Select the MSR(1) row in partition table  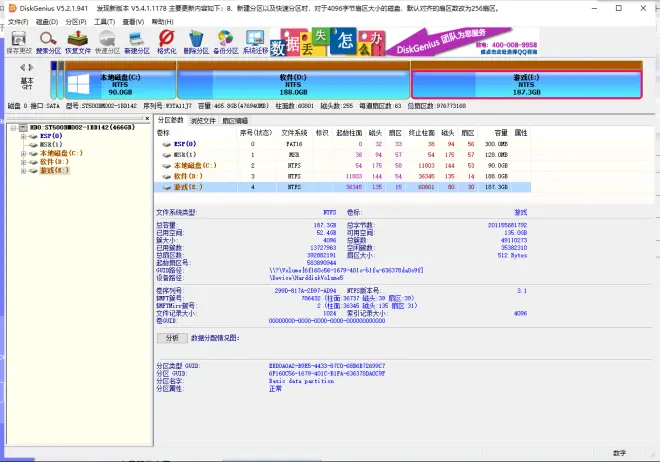[343, 155]
